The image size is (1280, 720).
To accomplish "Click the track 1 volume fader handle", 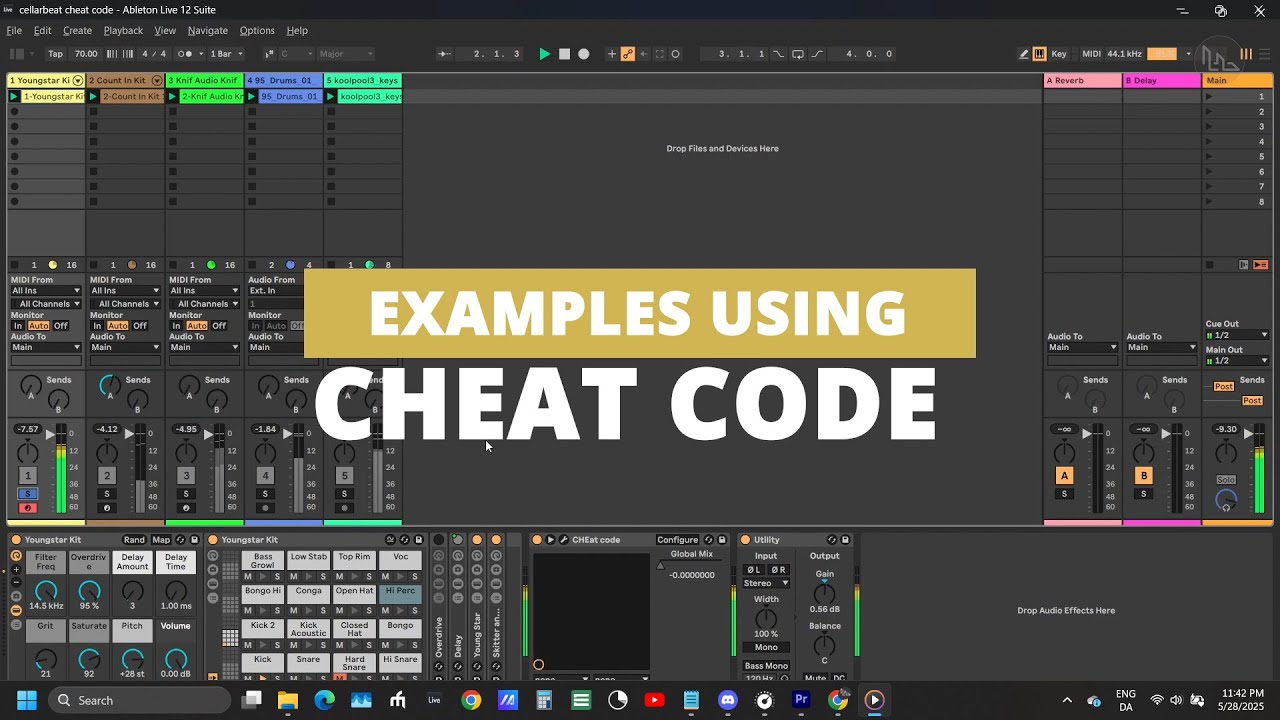I will point(52,434).
